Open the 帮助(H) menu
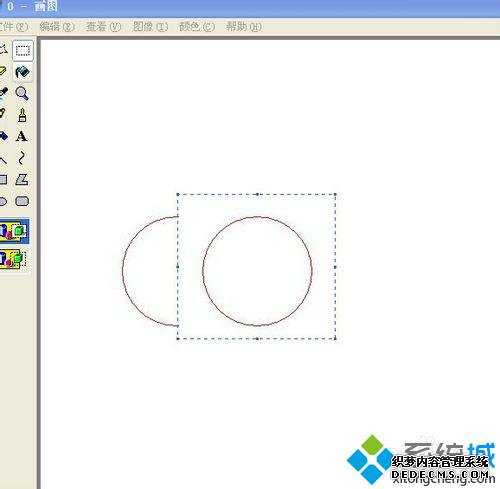 pyautogui.click(x=244, y=26)
